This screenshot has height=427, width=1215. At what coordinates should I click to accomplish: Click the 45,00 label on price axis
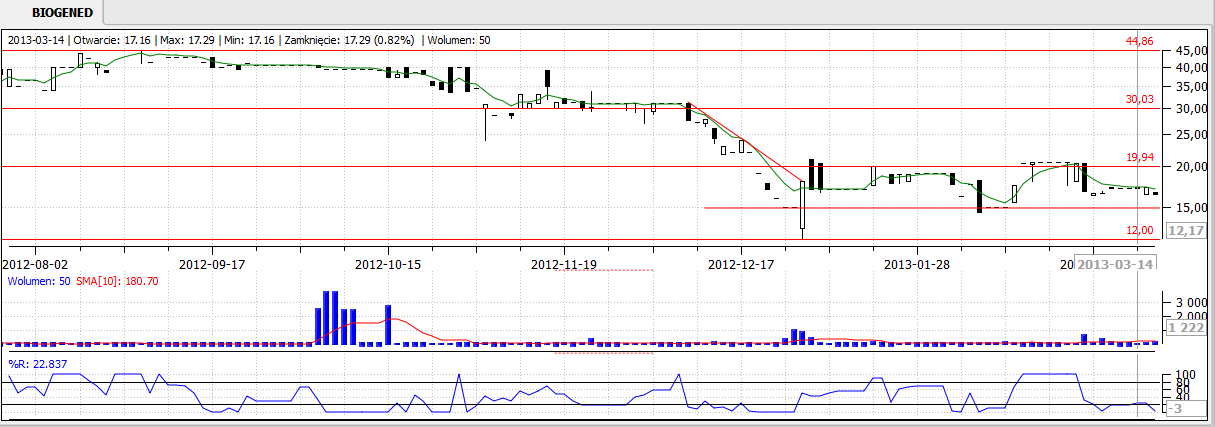point(1190,50)
